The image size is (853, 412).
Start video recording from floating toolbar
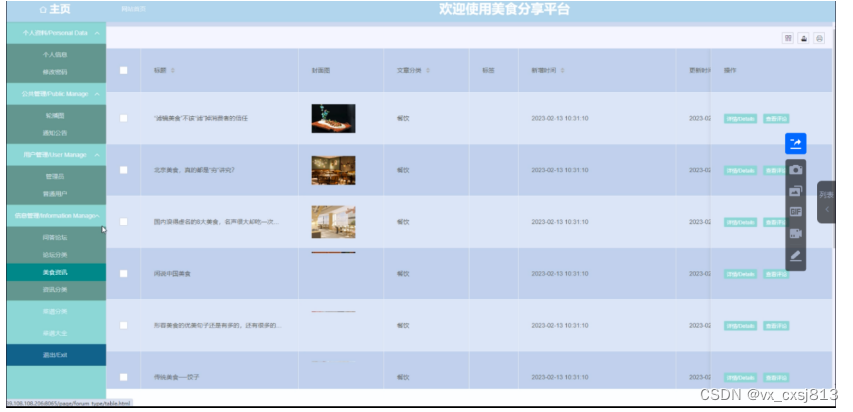(x=795, y=233)
